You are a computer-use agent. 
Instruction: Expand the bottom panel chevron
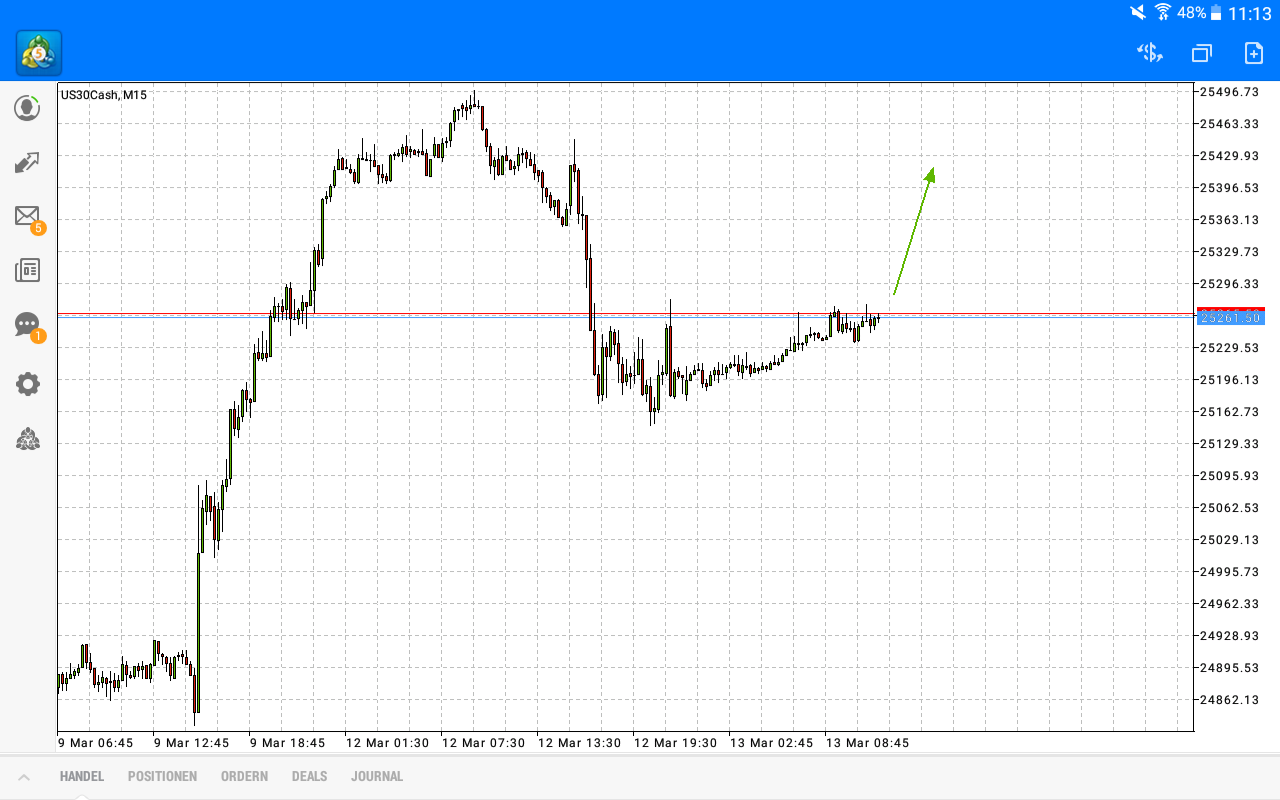click(x=25, y=776)
